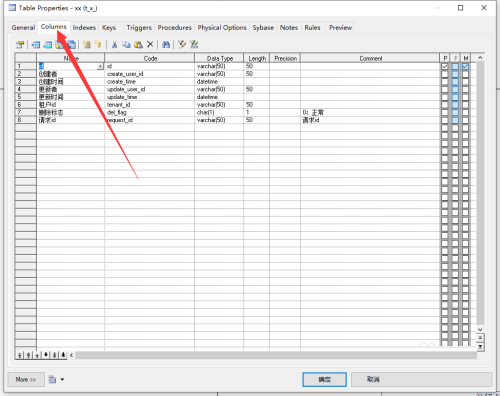500x396 pixels.
Task: Open Customize Columns and Filter icon
Action: point(182,44)
